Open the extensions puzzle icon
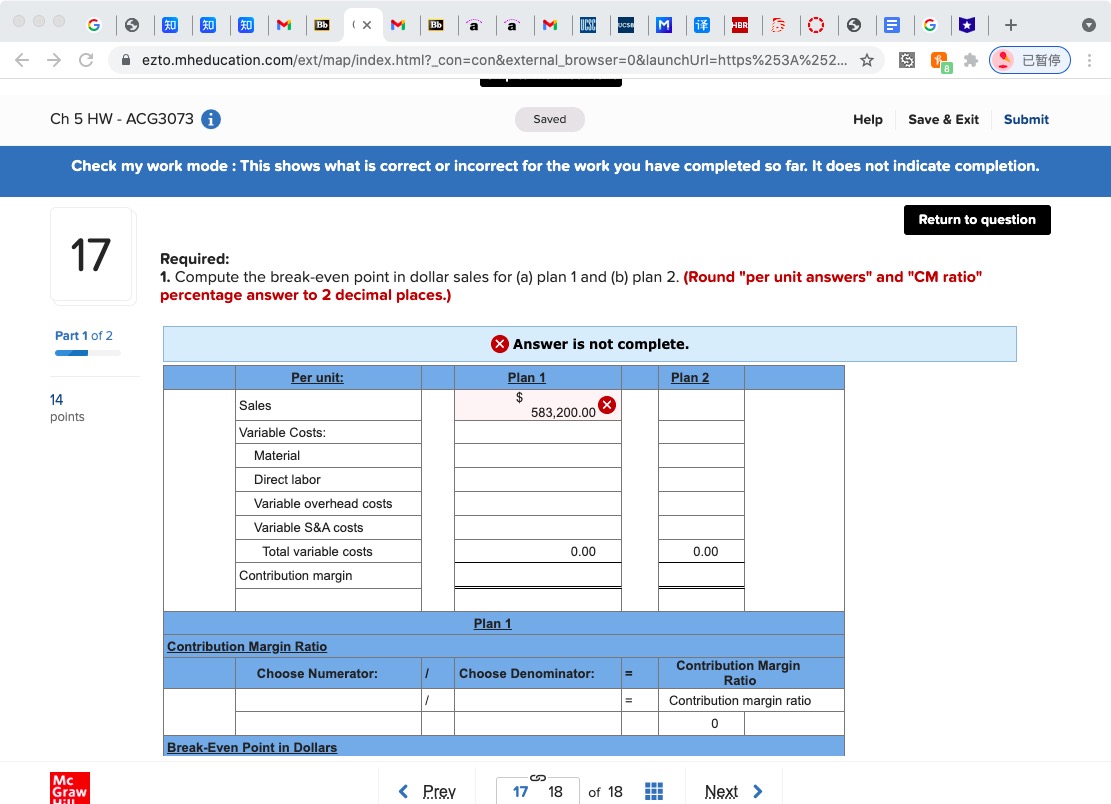The height and width of the screenshot is (804, 1111). pyautogui.click(x=971, y=60)
